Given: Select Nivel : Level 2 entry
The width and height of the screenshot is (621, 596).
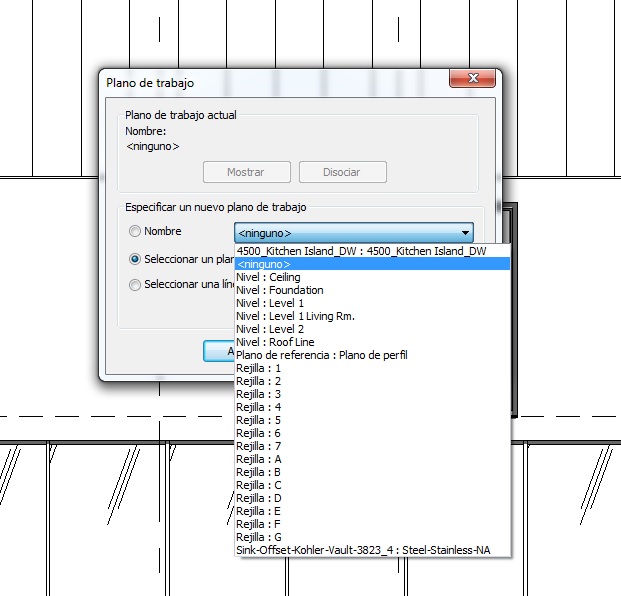Looking at the screenshot, I should [270, 329].
